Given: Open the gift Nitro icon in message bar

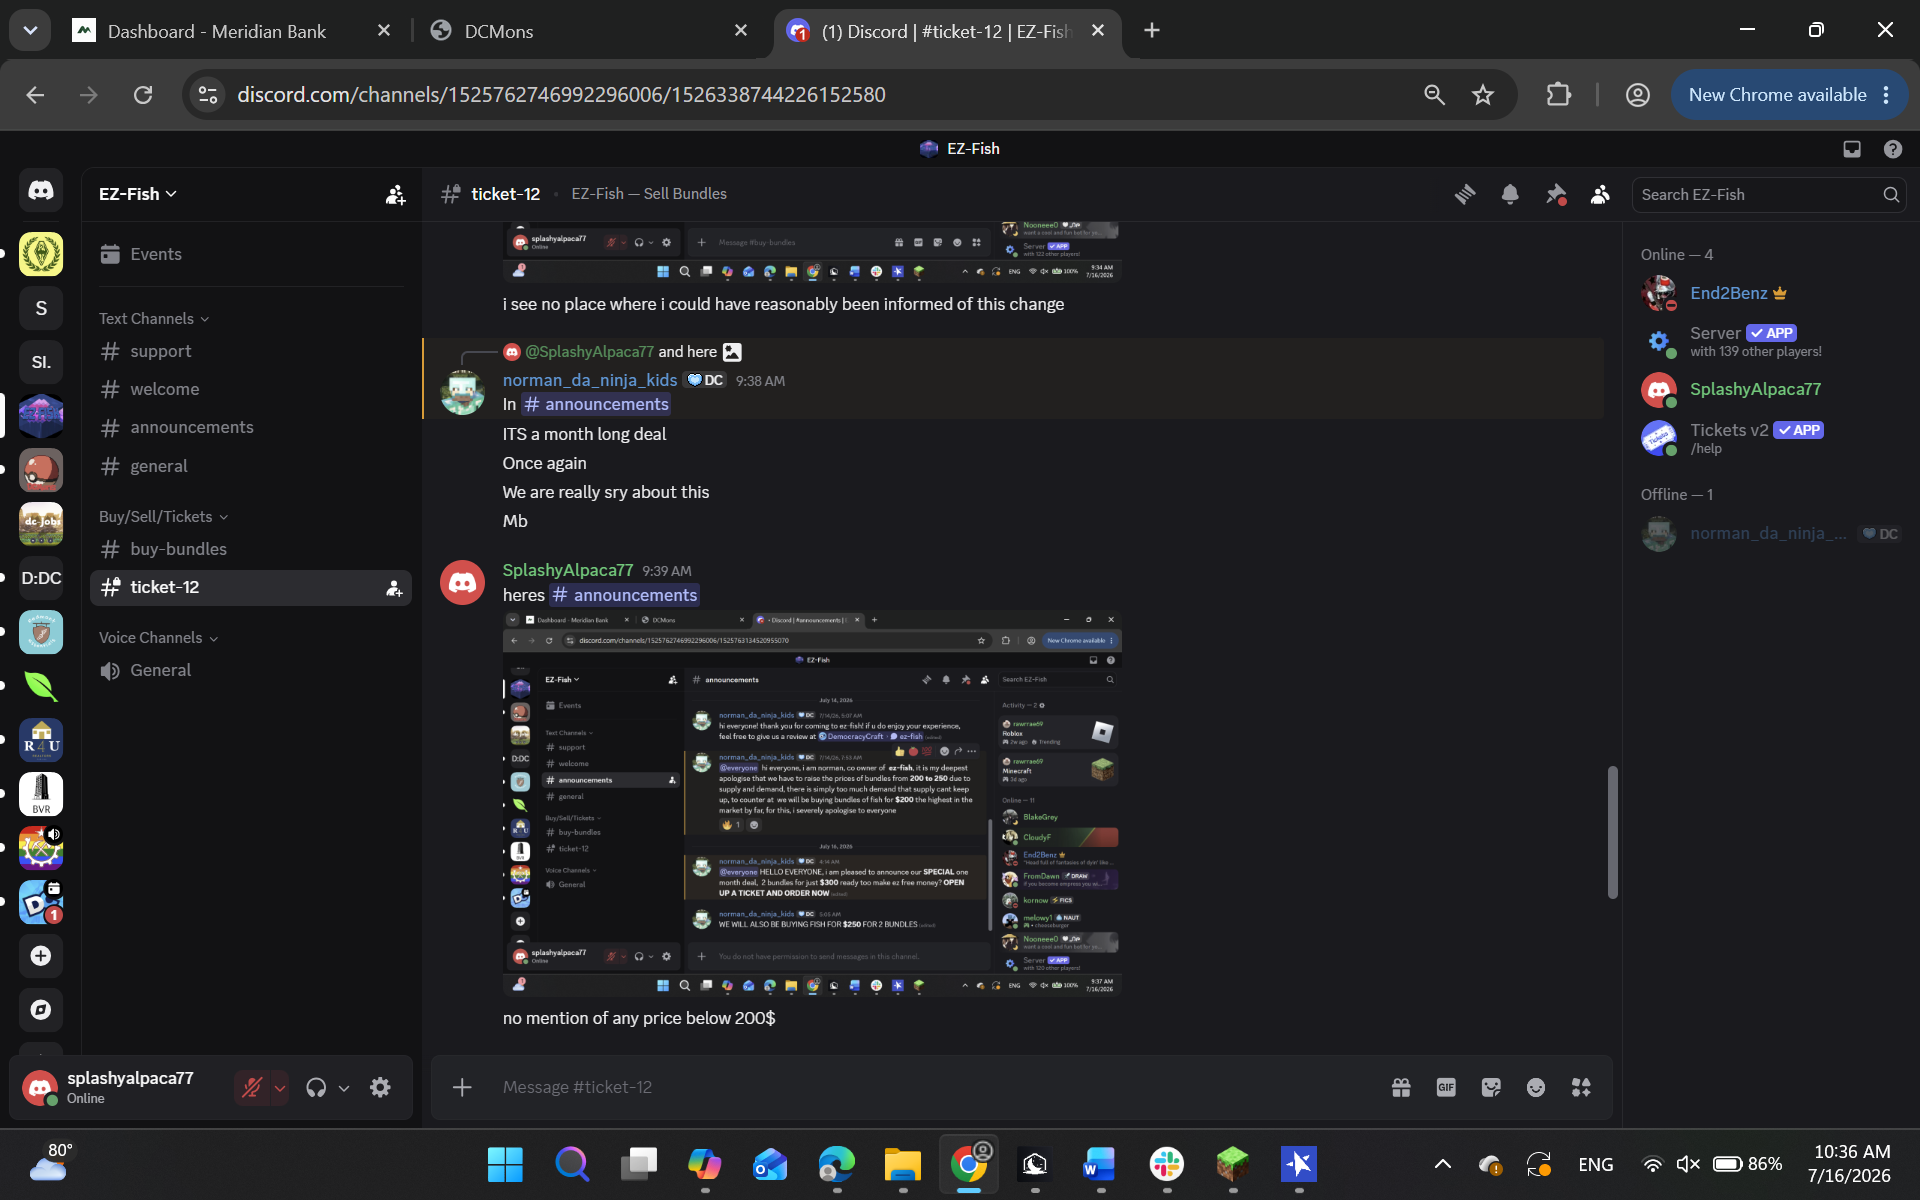Looking at the screenshot, I should tap(1401, 1087).
